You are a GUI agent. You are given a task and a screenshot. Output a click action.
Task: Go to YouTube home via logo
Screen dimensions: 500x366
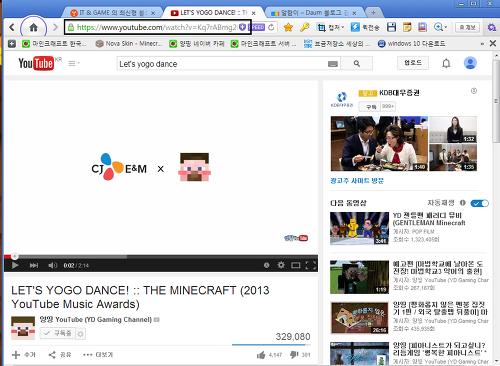click(36, 63)
